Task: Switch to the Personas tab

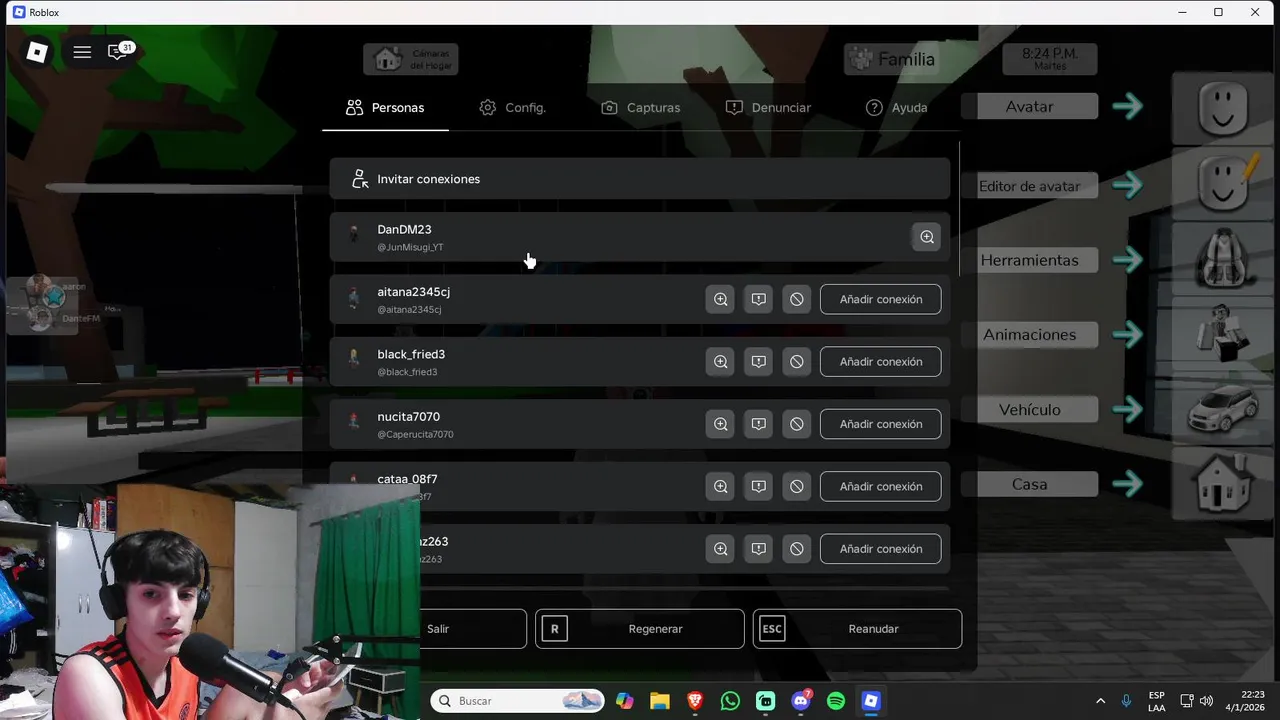Action: click(385, 107)
